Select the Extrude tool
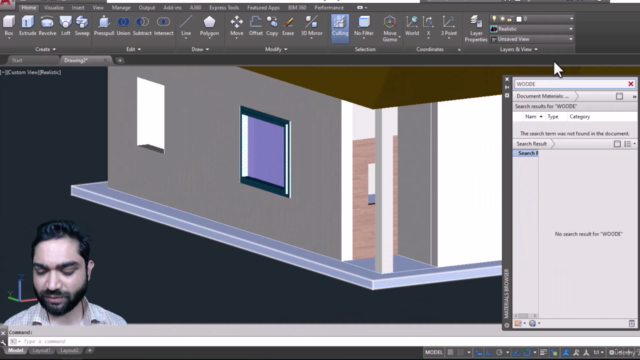Viewport: 640px width, 360px height. [28, 25]
